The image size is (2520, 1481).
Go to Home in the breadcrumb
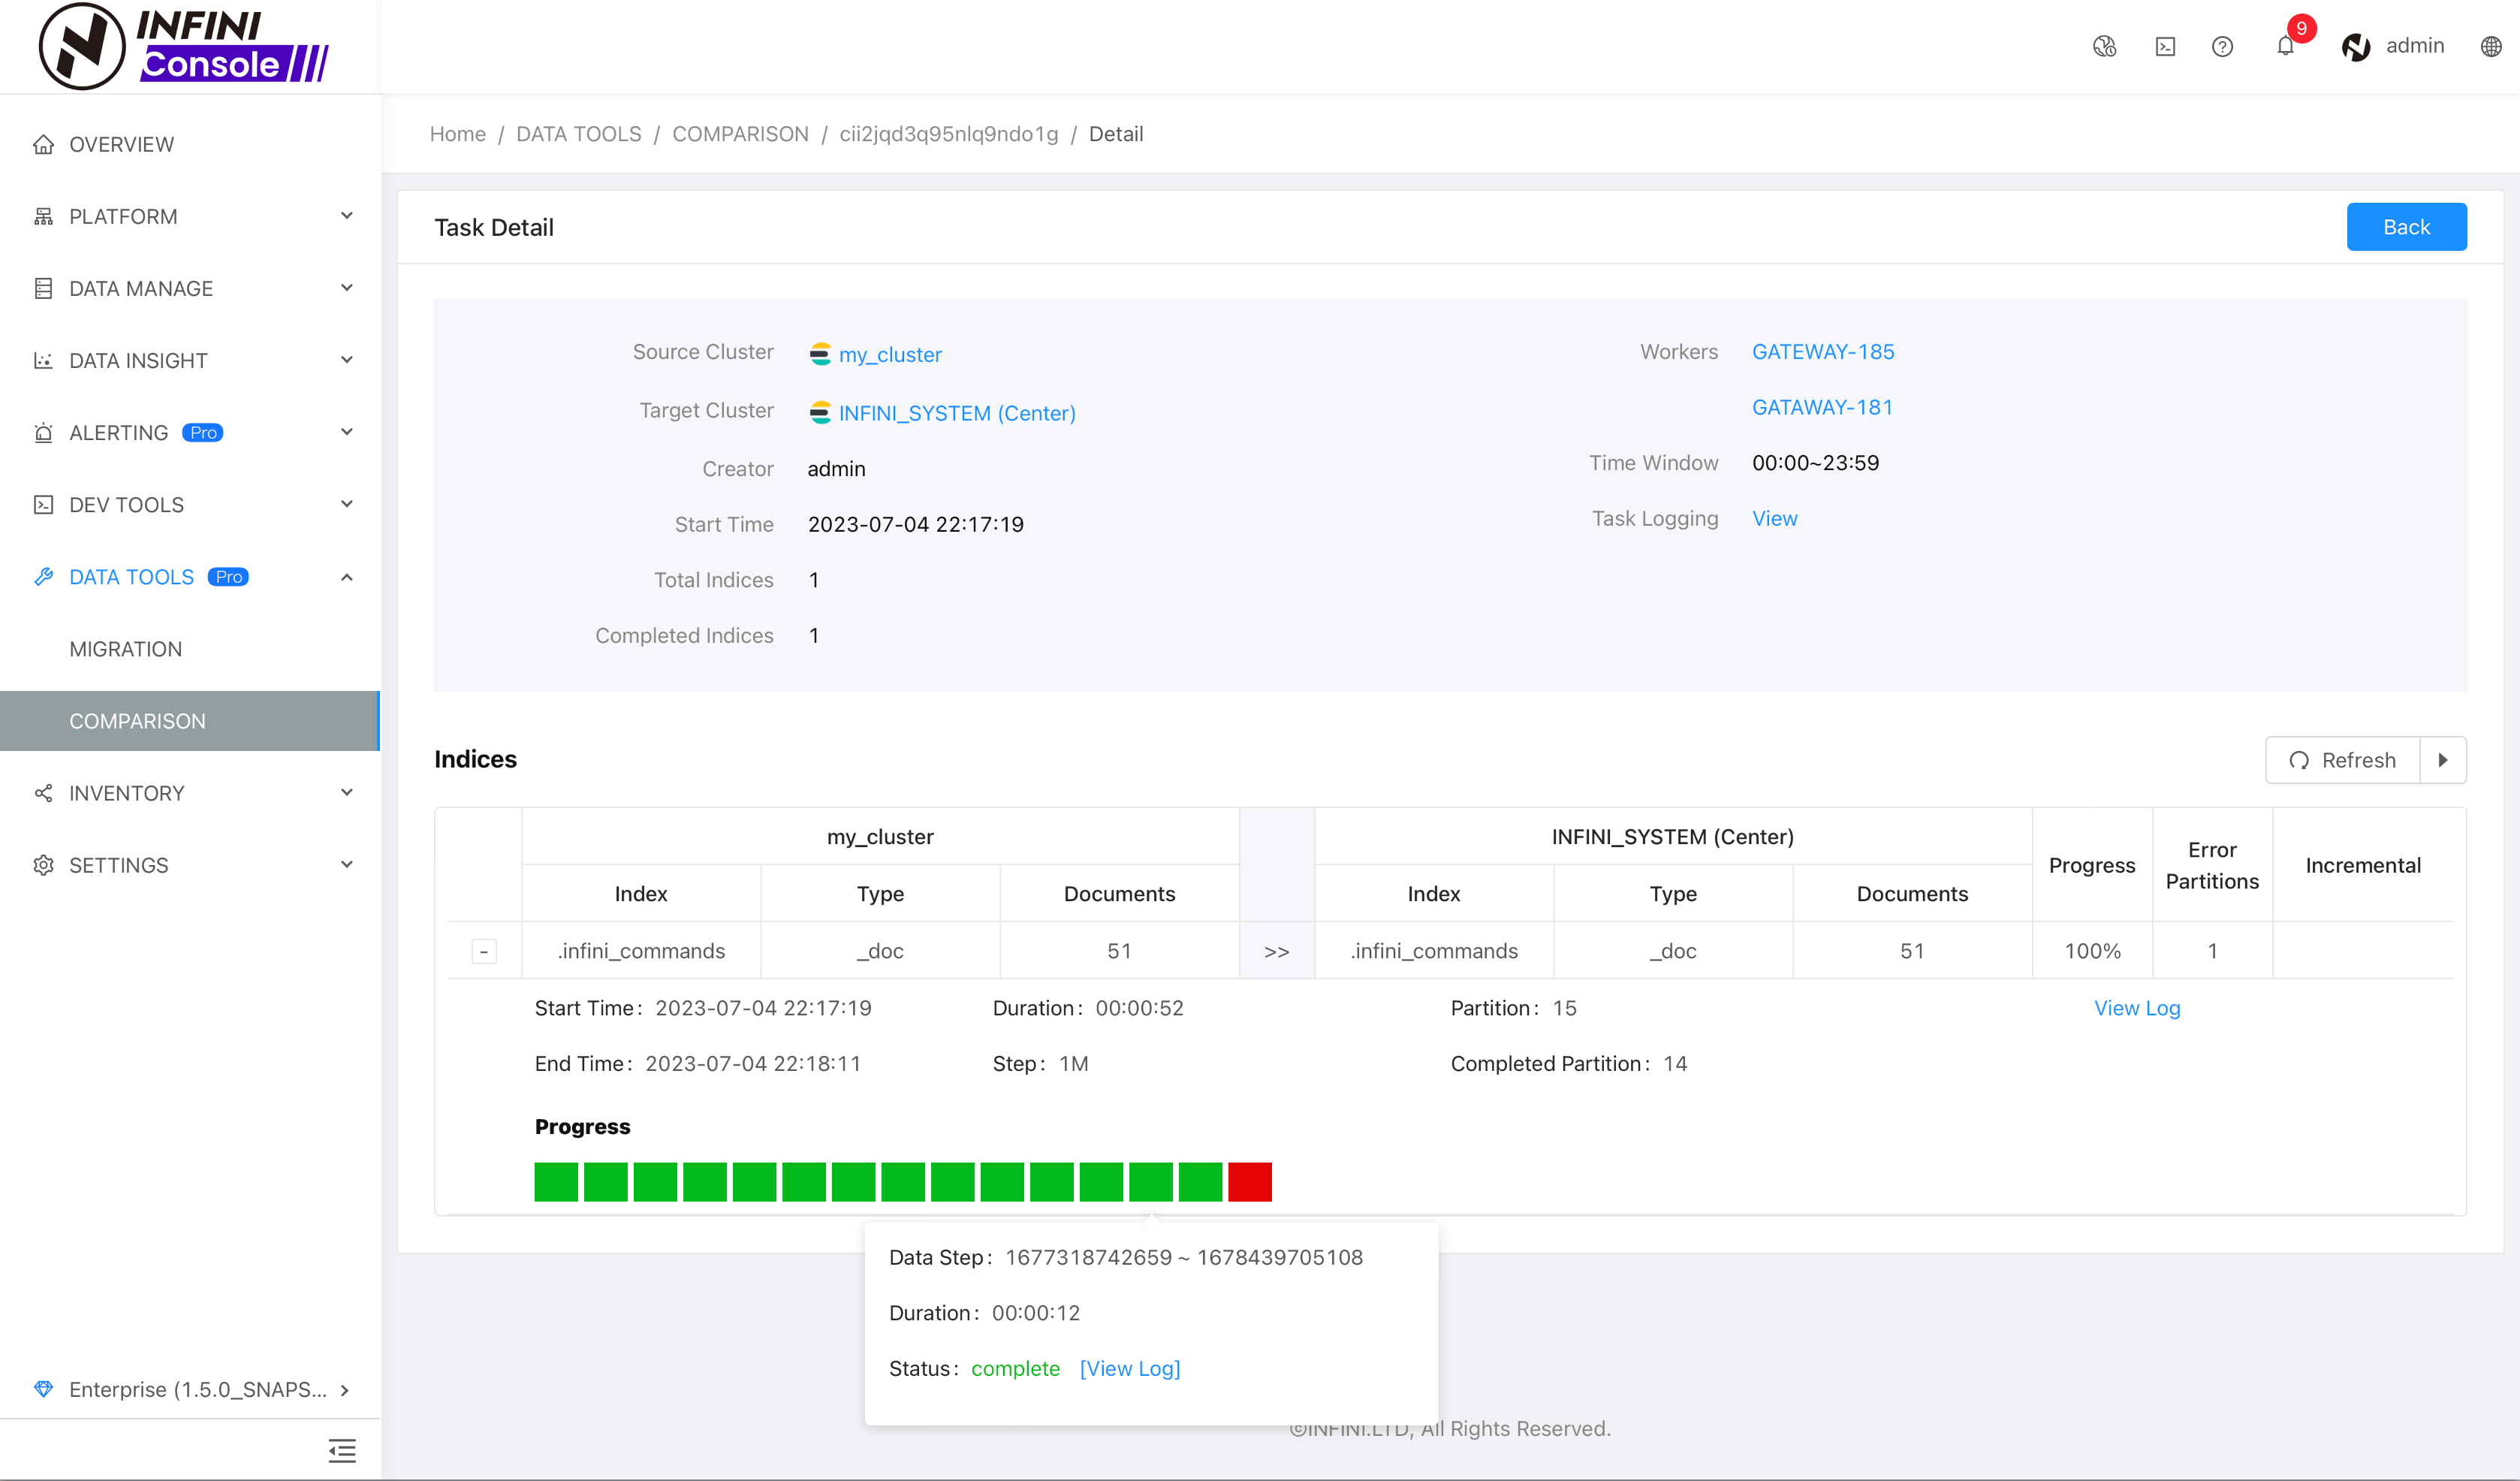tap(458, 134)
